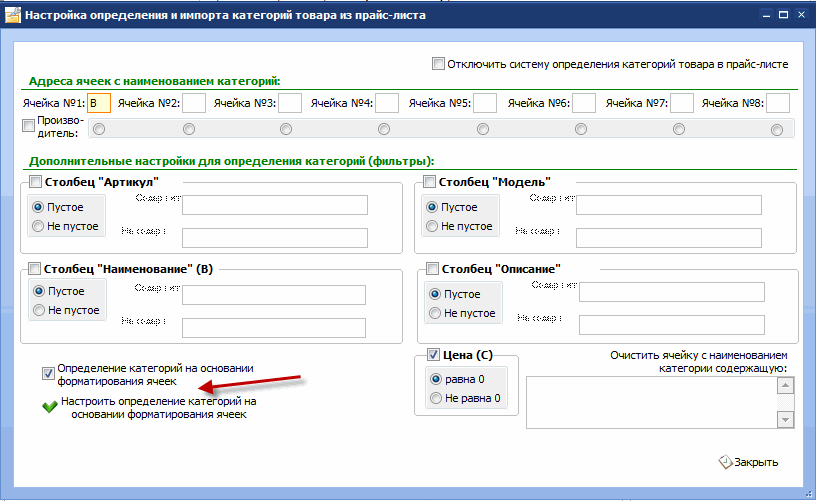Maximize the settings window

[x=783, y=15]
